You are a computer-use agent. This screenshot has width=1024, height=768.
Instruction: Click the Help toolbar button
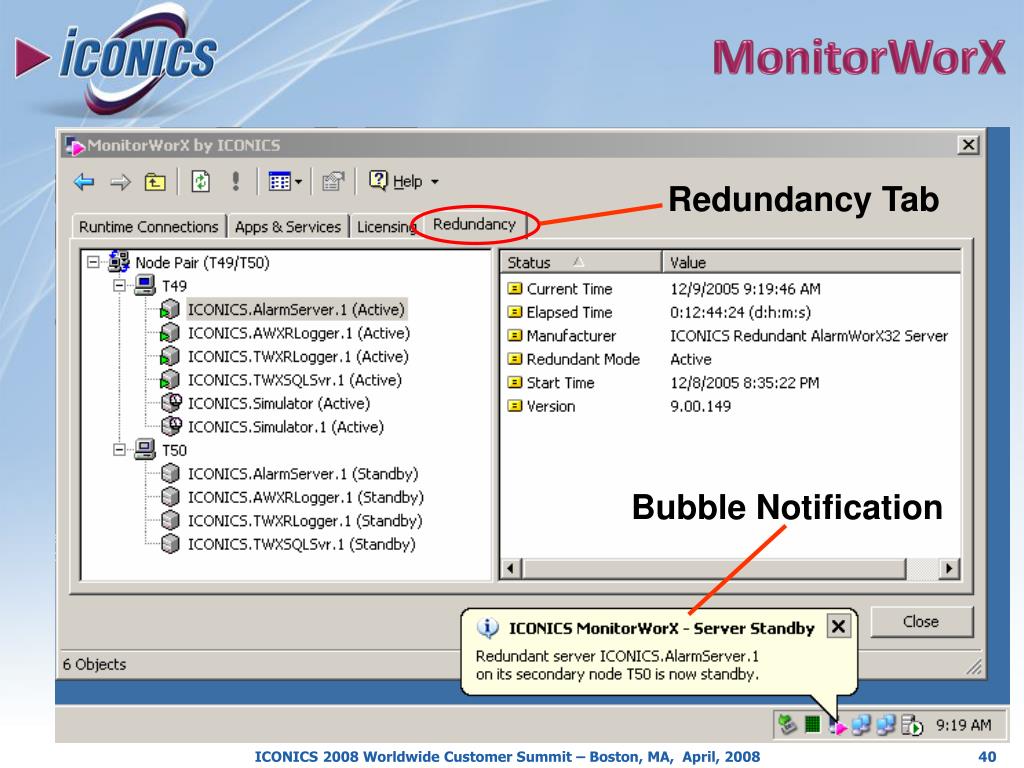pos(396,182)
